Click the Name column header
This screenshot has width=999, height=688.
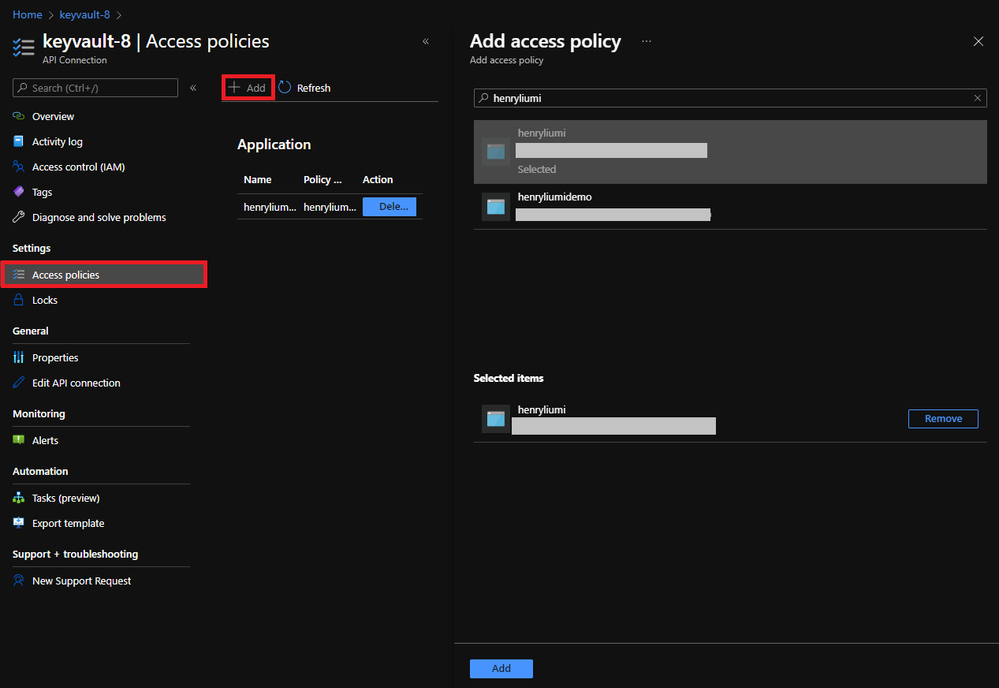(x=257, y=180)
